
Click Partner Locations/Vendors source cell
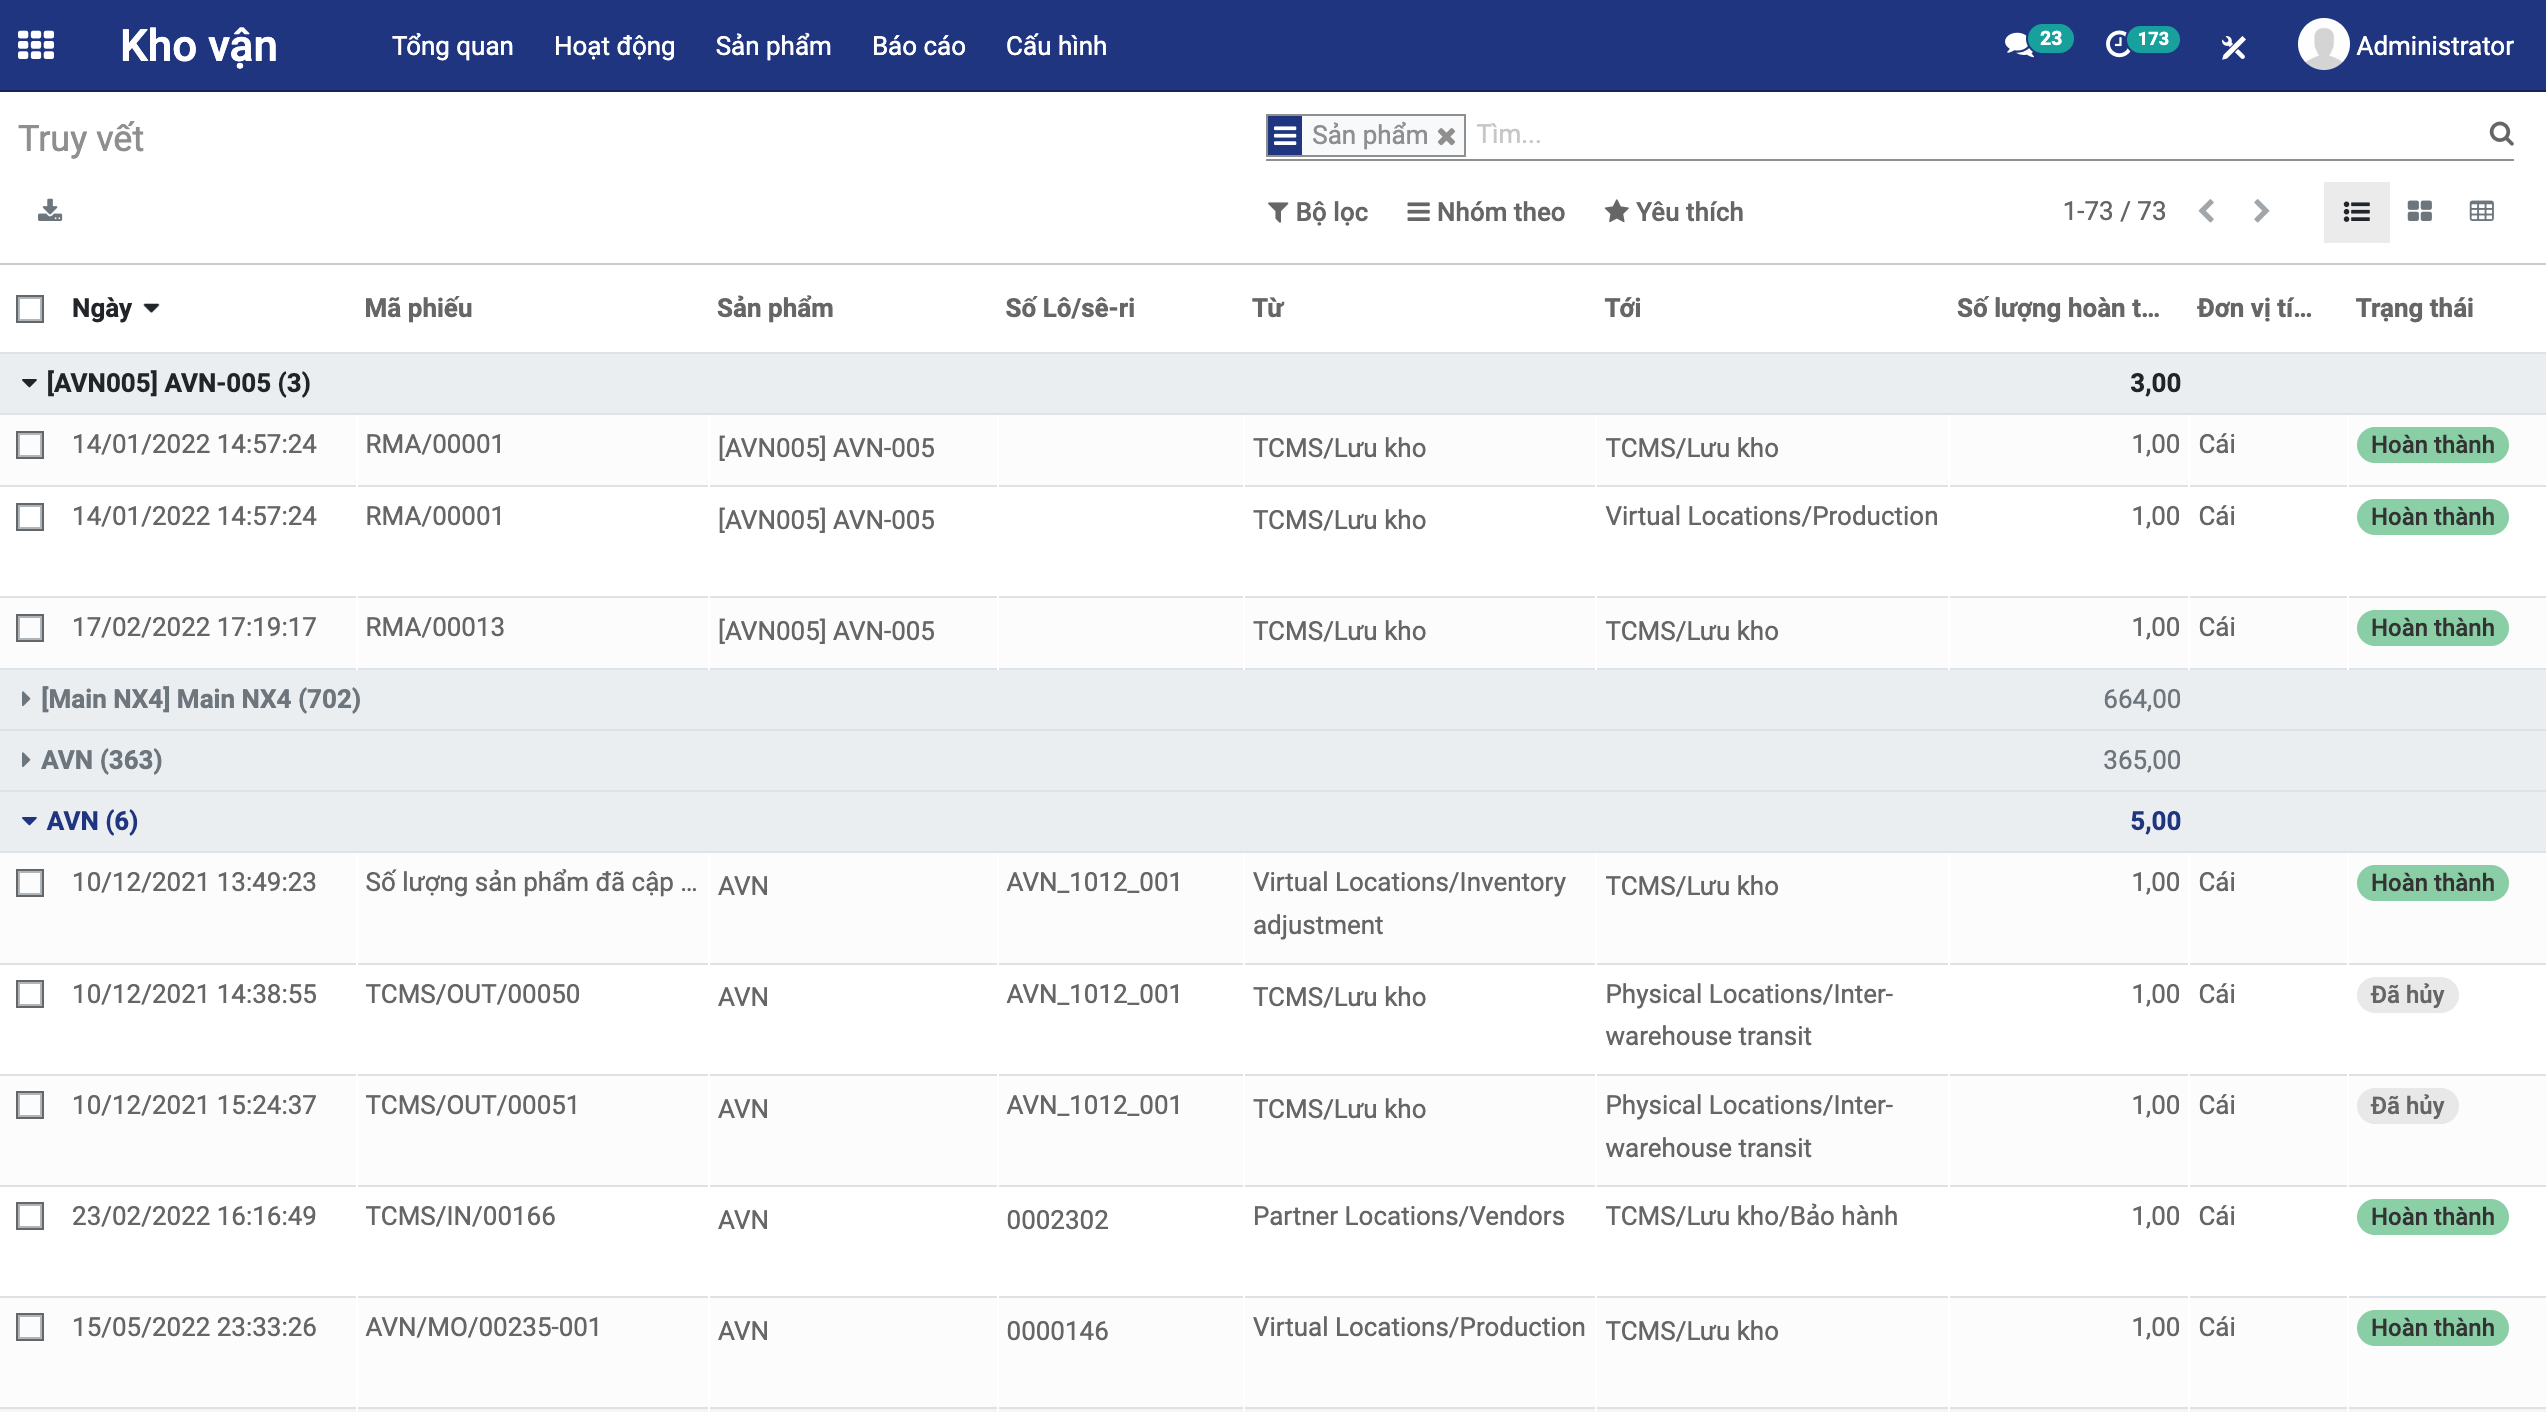(x=1408, y=1216)
